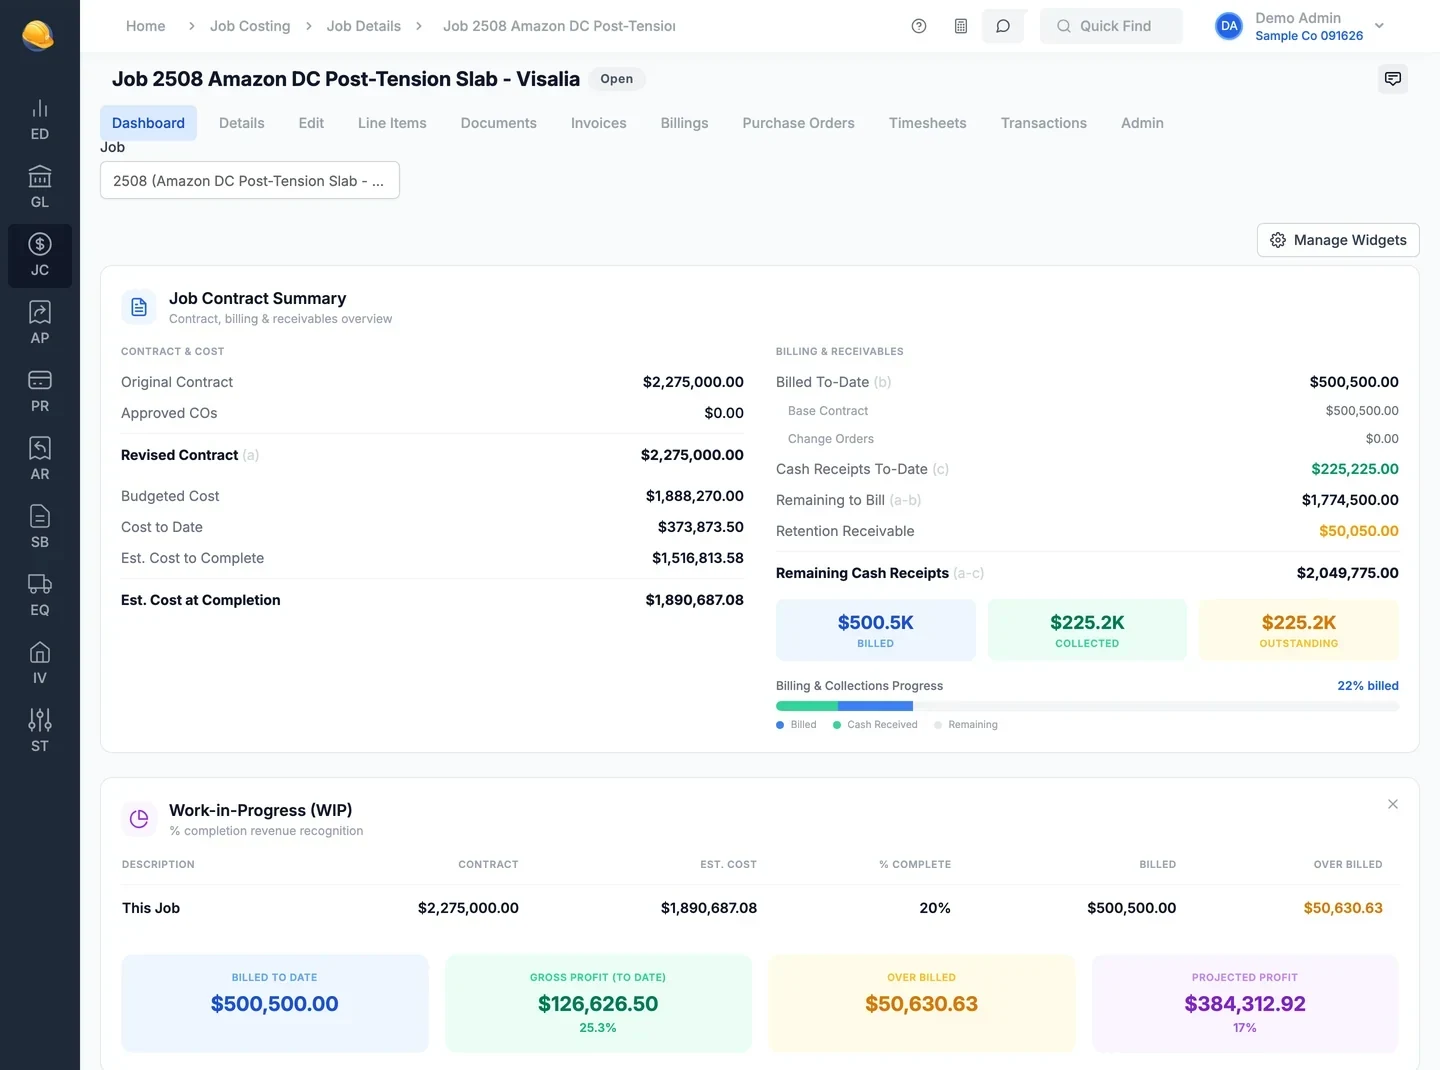This screenshot has width=1440, height=1070.
Task: Open the PR payroll module
Action: tap(40, 392)
